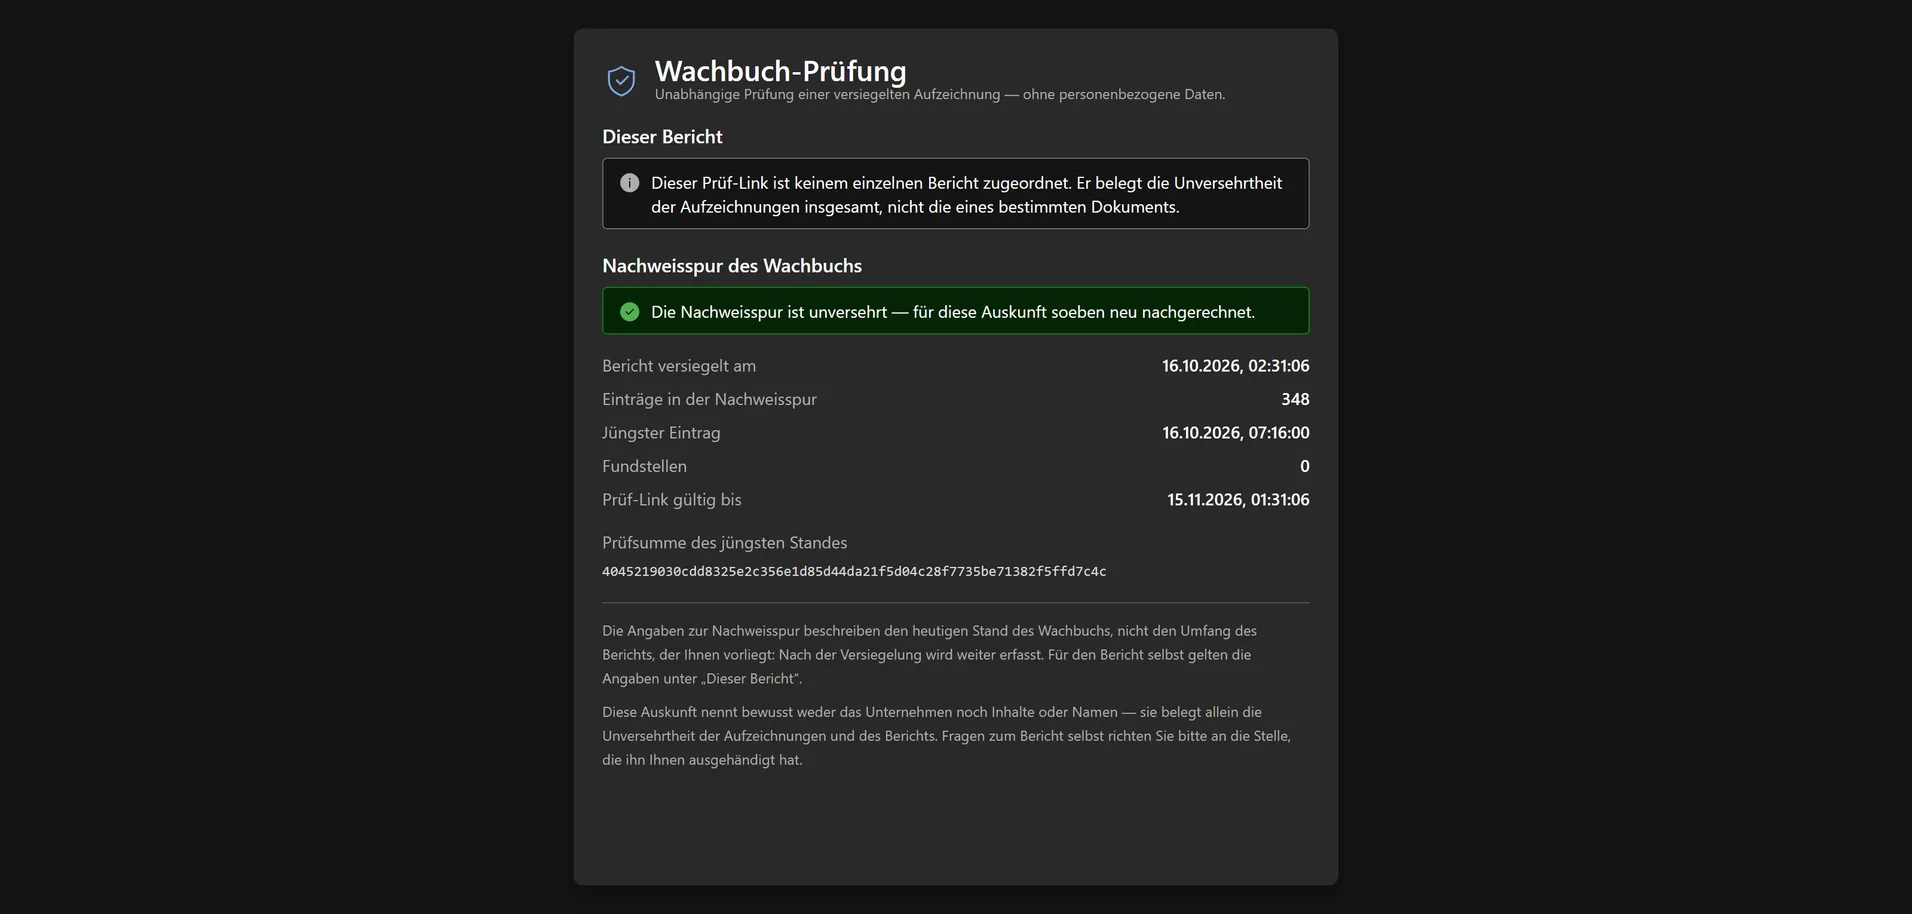Click the 'Dieser Bericht' section heading

tap(662, 137)
